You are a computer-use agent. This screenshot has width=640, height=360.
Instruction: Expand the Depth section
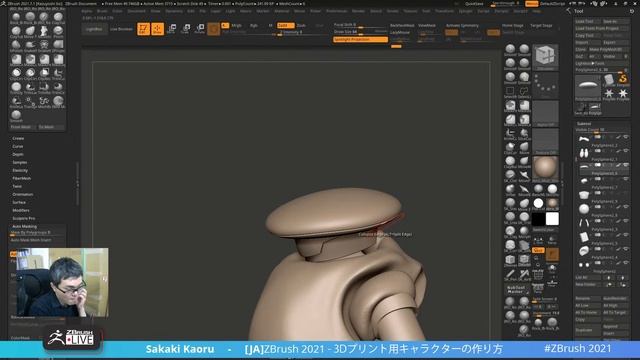pos(18,154)
